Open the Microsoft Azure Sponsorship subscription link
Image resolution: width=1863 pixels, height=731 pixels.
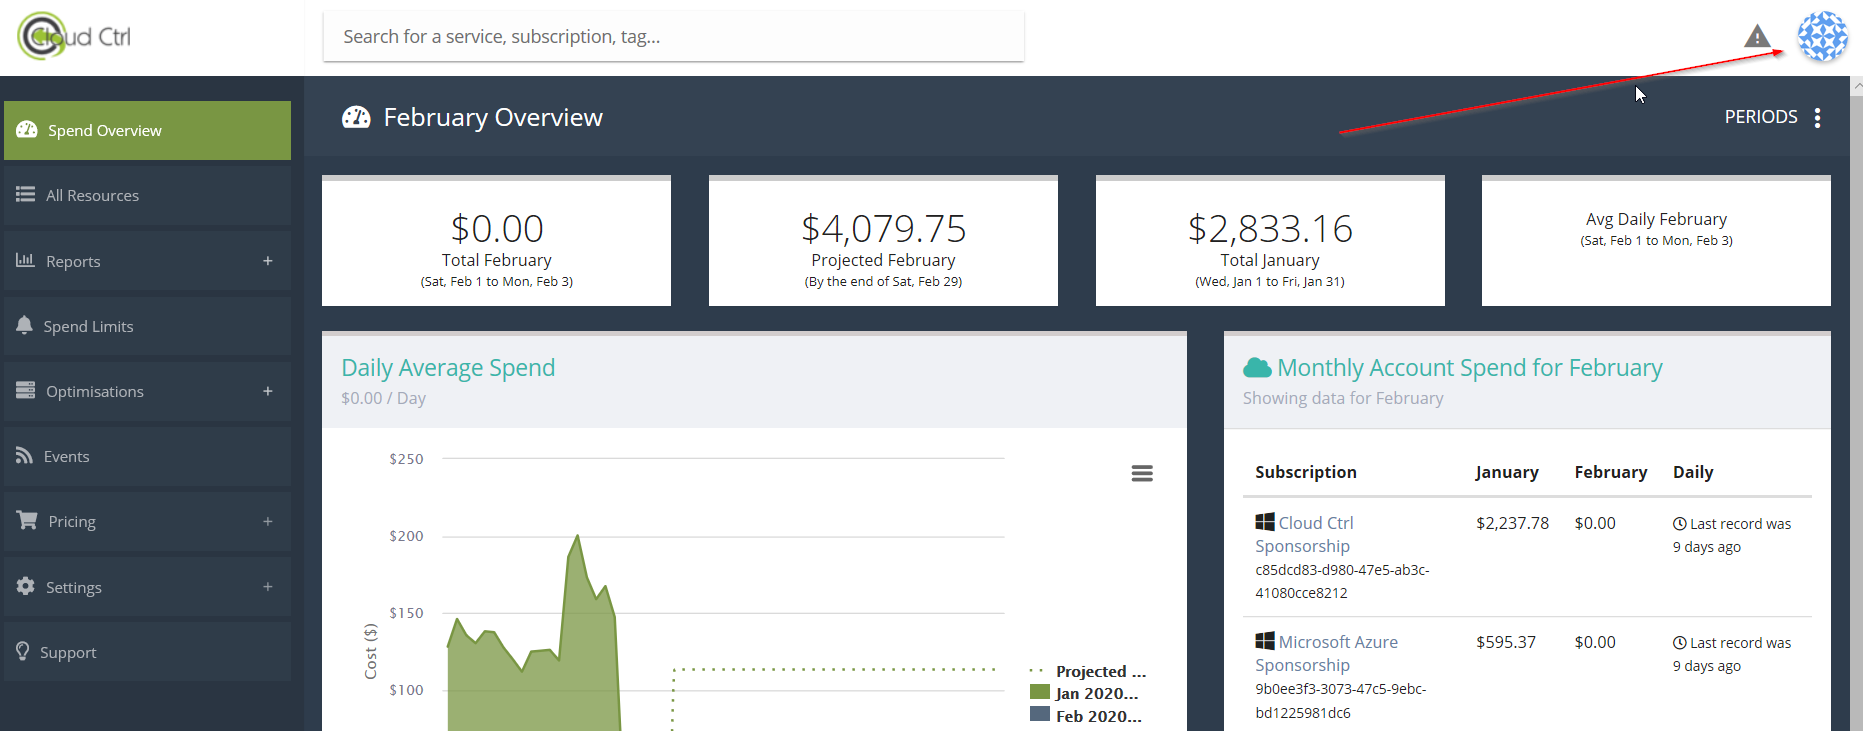pyautogui.click(x=1326, y=653)
